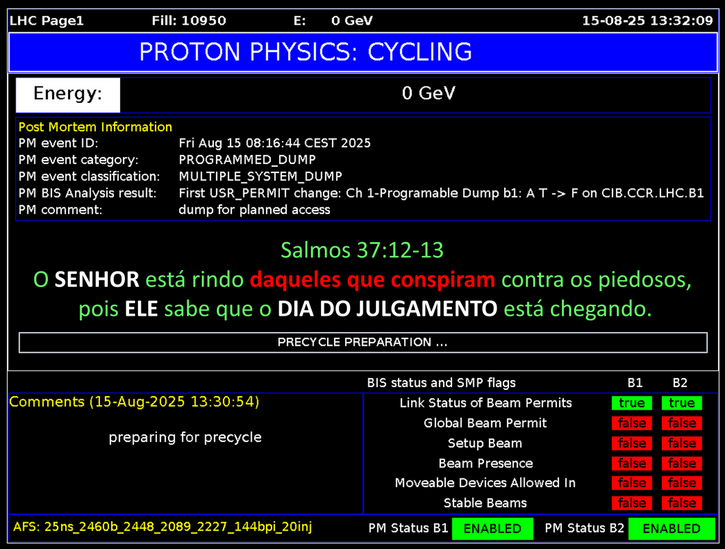The image size is (725, 549).
Task: Select the Post Mortem Information heading
Action: (x=95, y=127)
